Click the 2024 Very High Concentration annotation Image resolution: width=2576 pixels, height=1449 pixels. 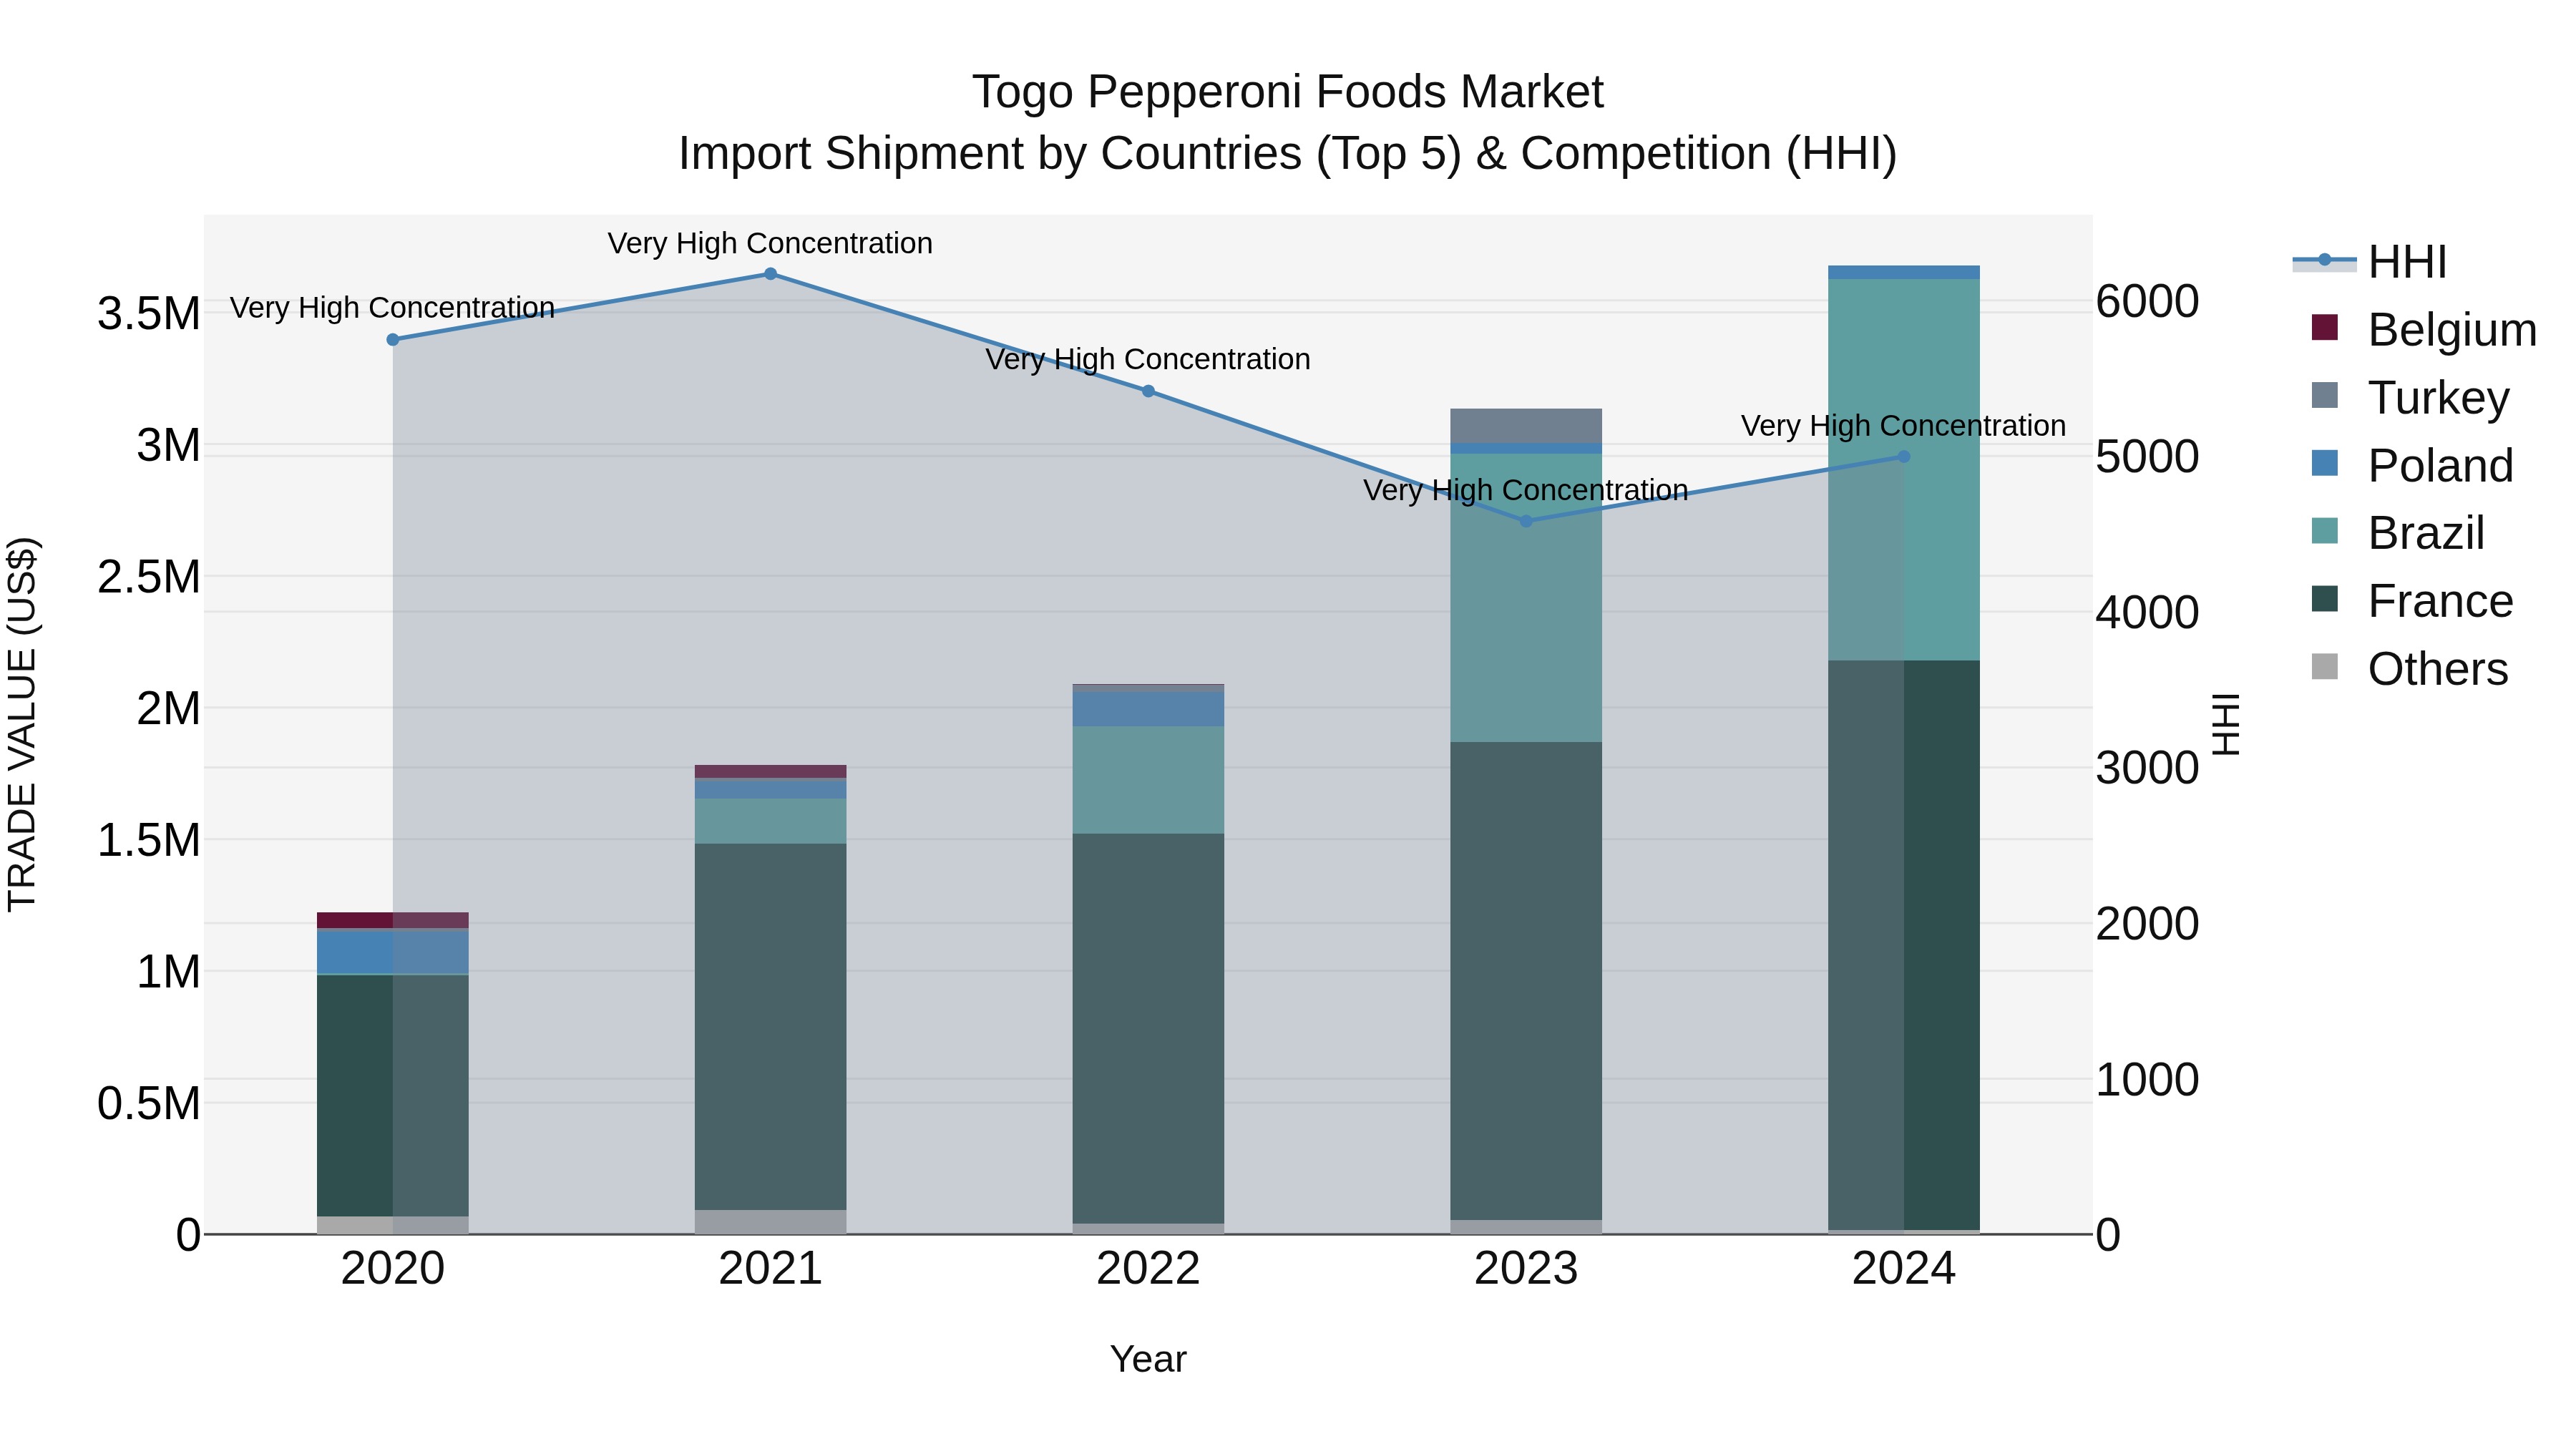click(1904, 425)
